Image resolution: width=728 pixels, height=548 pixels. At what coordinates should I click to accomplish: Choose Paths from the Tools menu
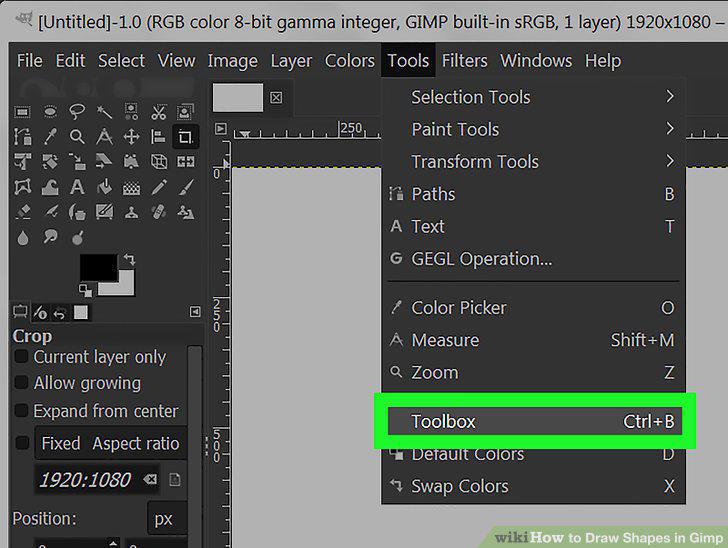coord(533,194)
